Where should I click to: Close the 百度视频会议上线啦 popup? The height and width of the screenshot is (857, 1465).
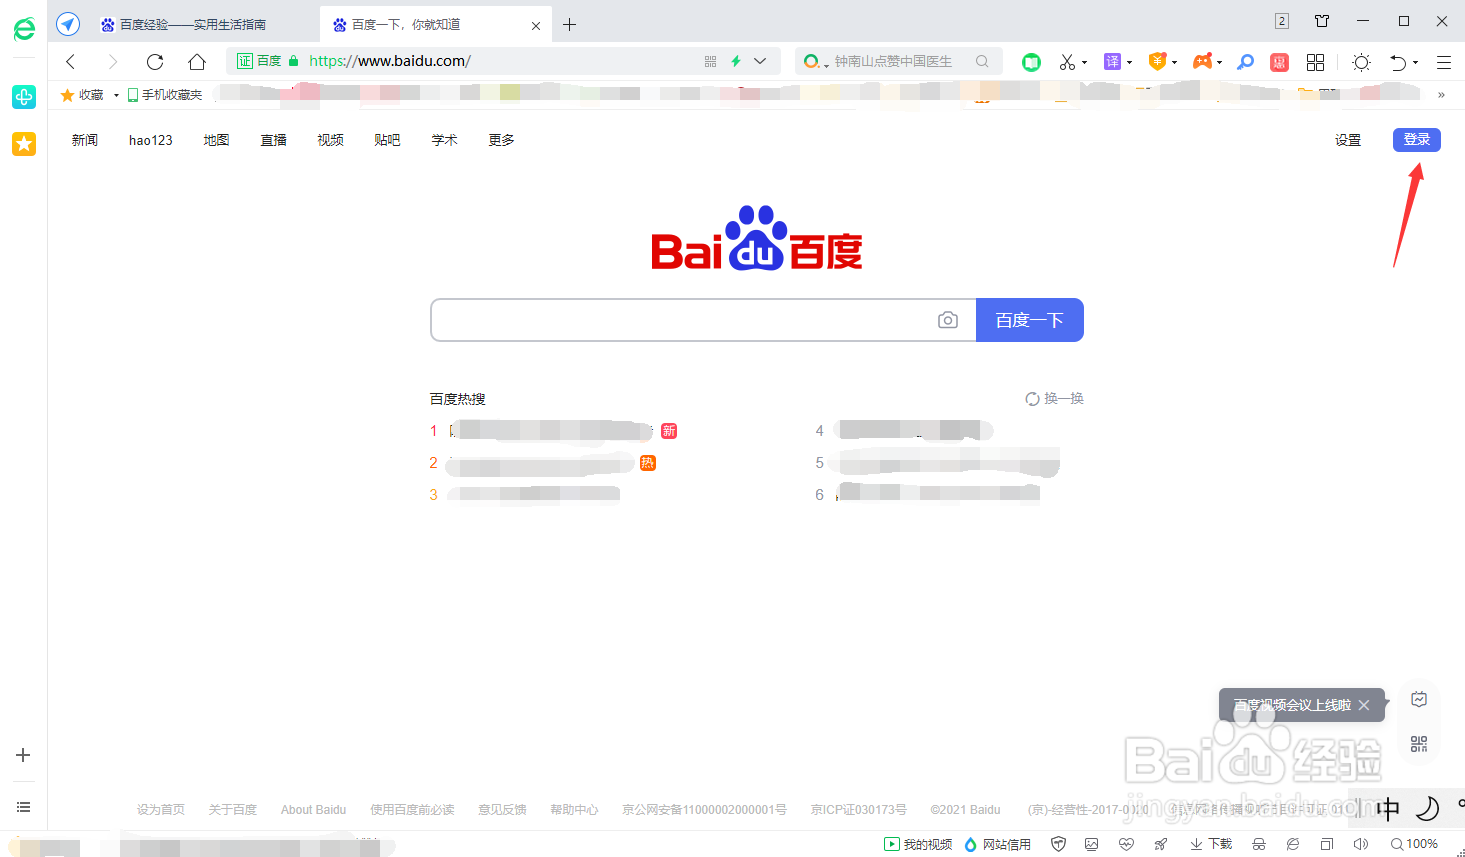click(x=1364, y=705)
